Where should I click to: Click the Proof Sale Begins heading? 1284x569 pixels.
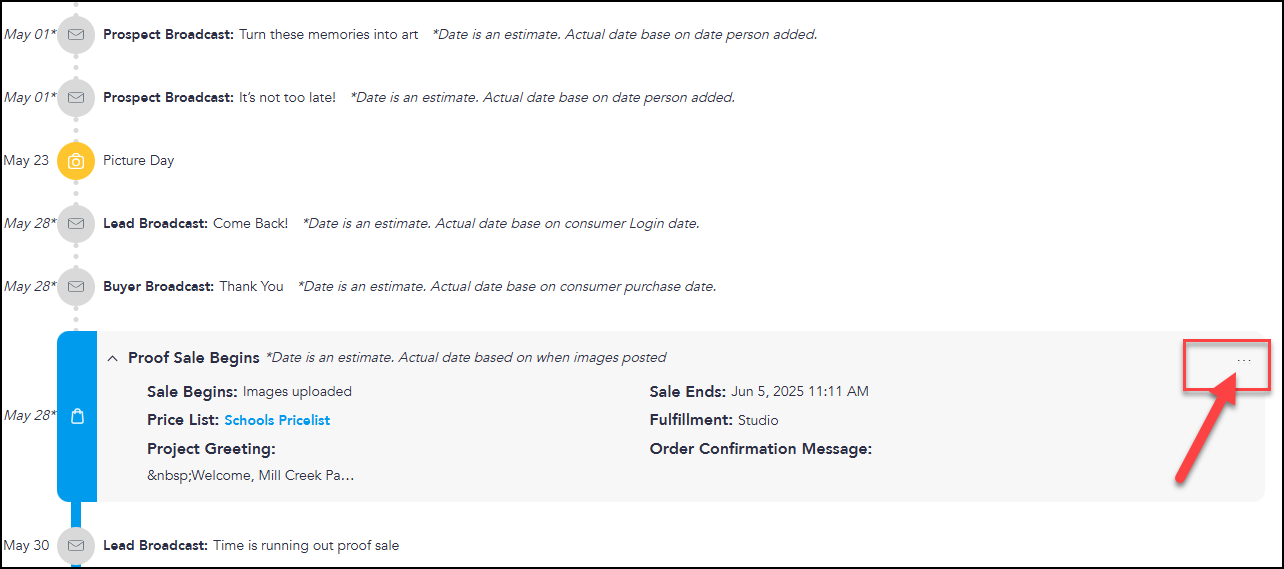(194, 358)
